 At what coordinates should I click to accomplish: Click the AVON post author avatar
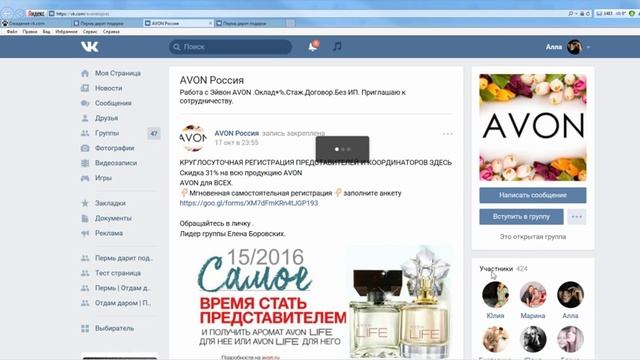193,138
